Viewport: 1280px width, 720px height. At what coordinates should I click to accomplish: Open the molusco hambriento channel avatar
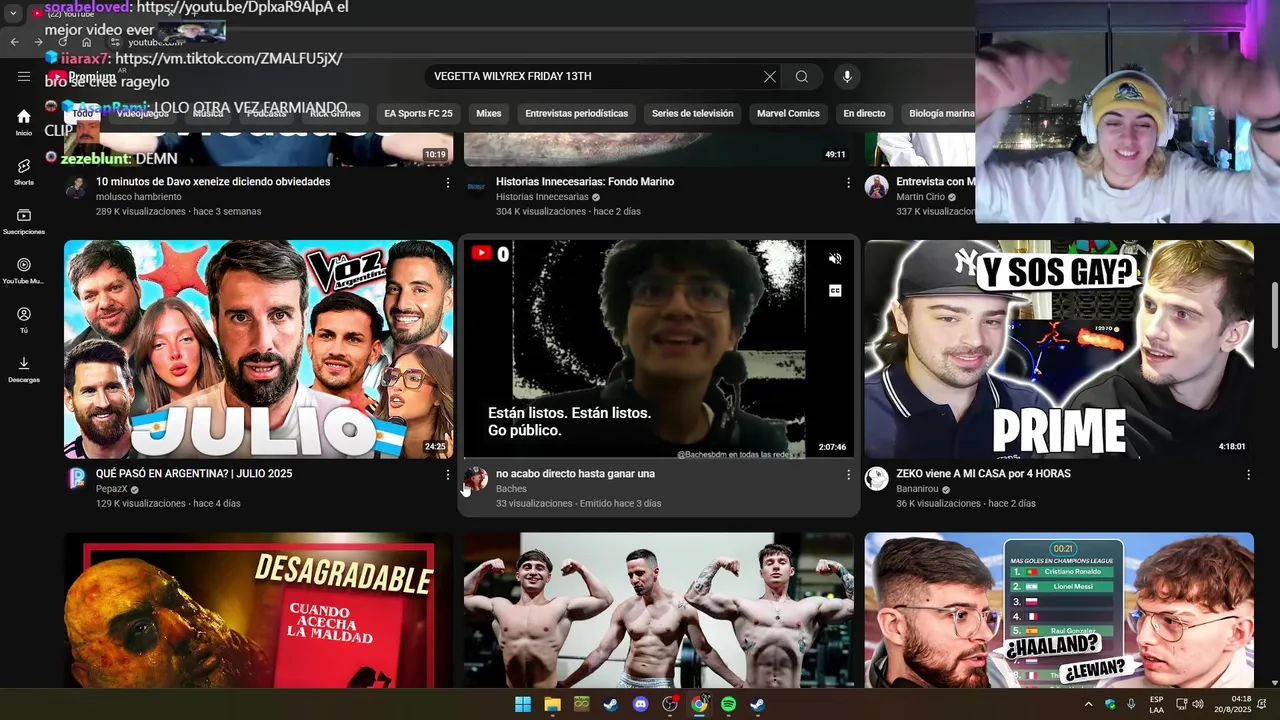click(x=76, y=187)
